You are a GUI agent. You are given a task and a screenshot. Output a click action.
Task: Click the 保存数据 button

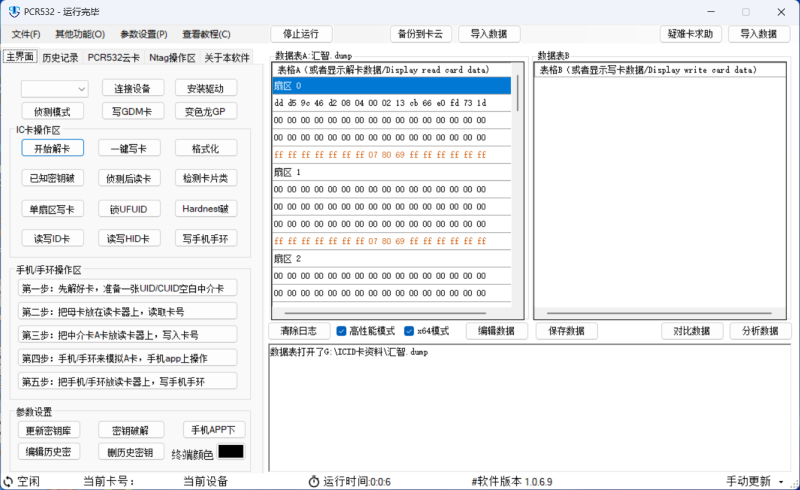click(x=566, y=331)
